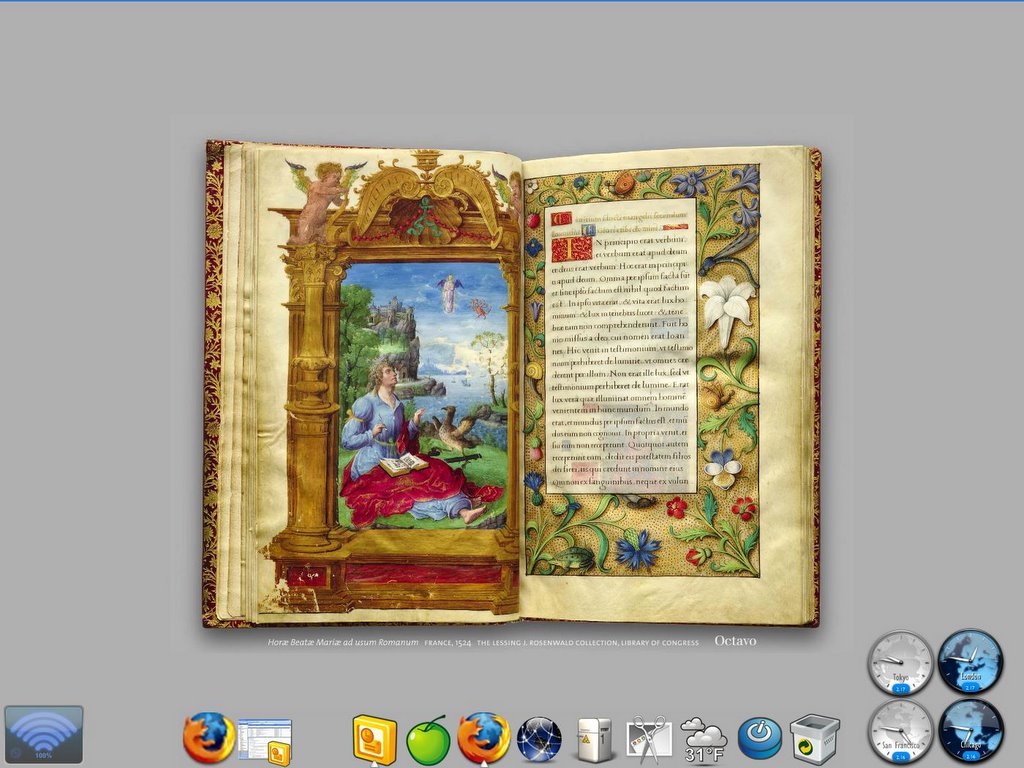The image size is (1024, 768).
Task: Open the minimized PowerPoint window thumbnail in the dock
Action: click(x=264, y=741)
